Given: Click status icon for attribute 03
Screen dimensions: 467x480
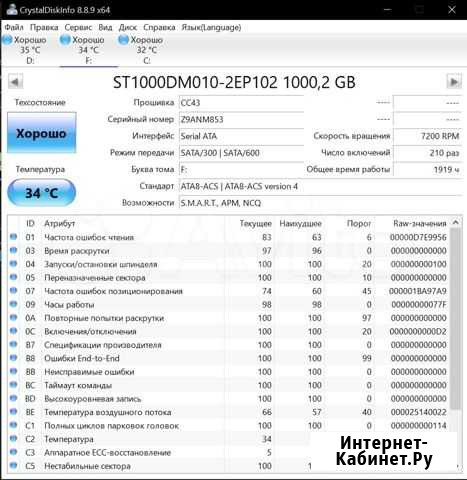Looking at the screenshot, I should (x=13, y=250).
